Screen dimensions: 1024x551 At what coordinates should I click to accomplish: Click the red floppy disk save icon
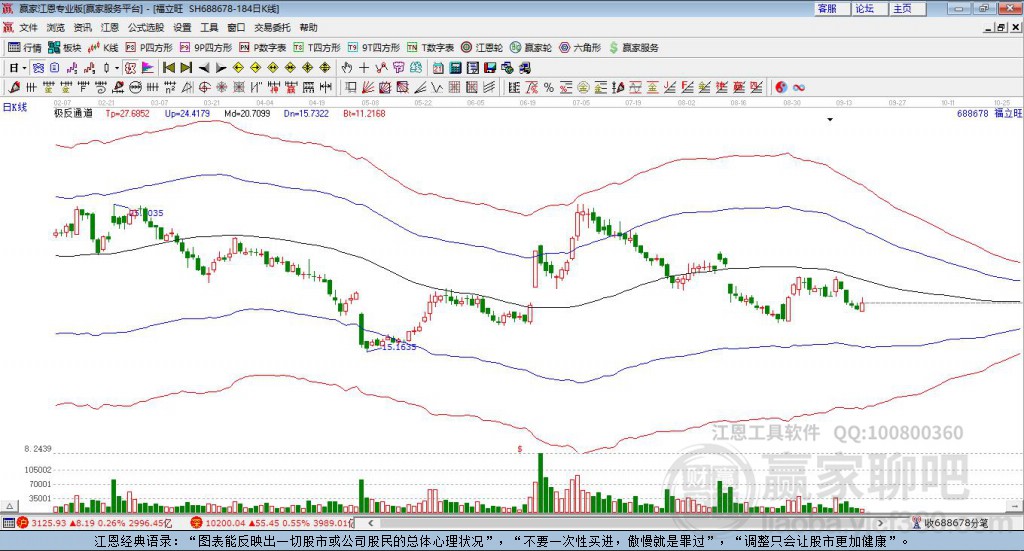coord(490,68)
